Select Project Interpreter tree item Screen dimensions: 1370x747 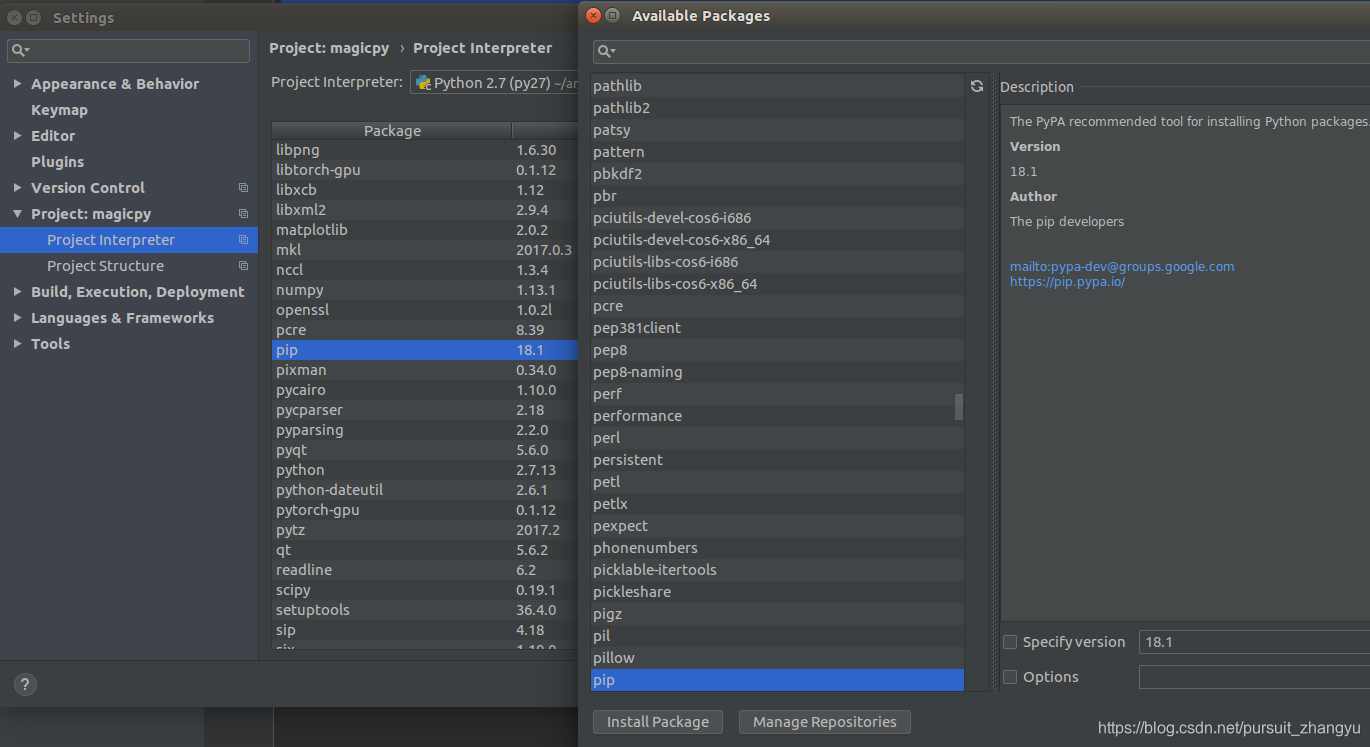(x=129, y=240)
